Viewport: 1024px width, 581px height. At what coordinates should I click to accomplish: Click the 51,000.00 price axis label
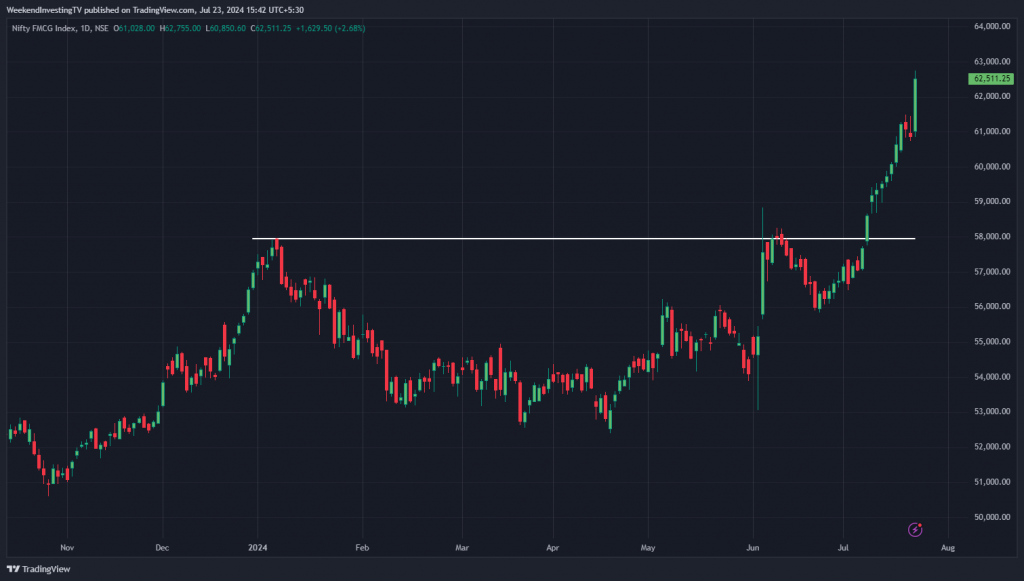coord(992,482)
